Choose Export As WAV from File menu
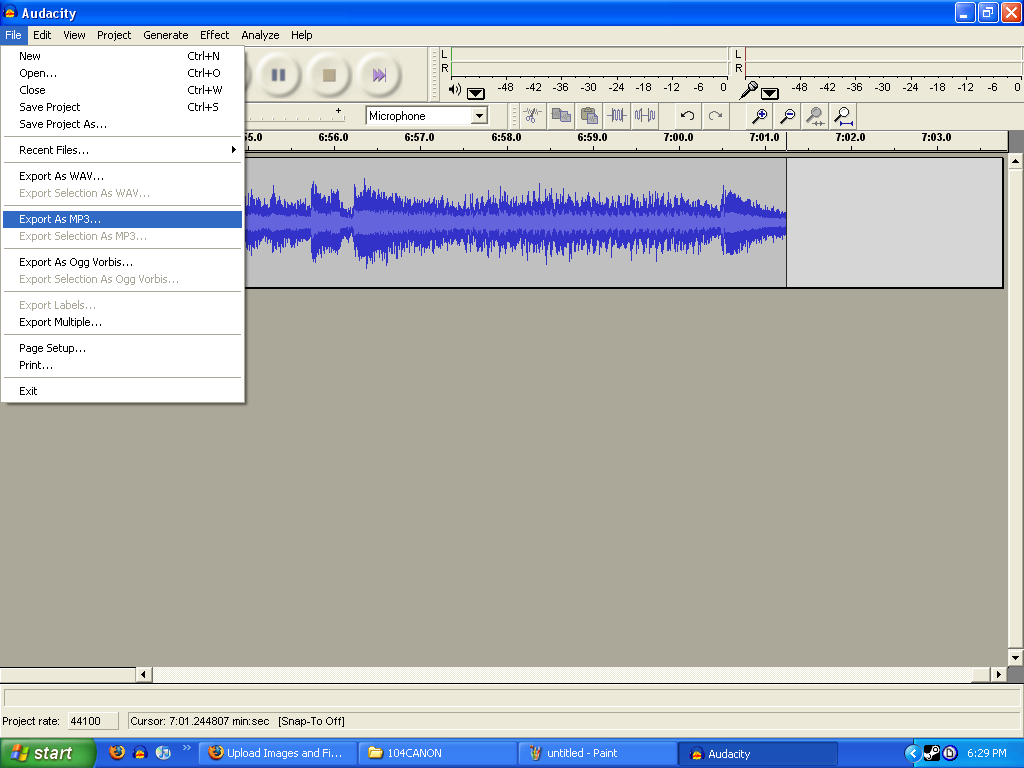Viewport: 1024px width, 768px height. coord(123,176)
